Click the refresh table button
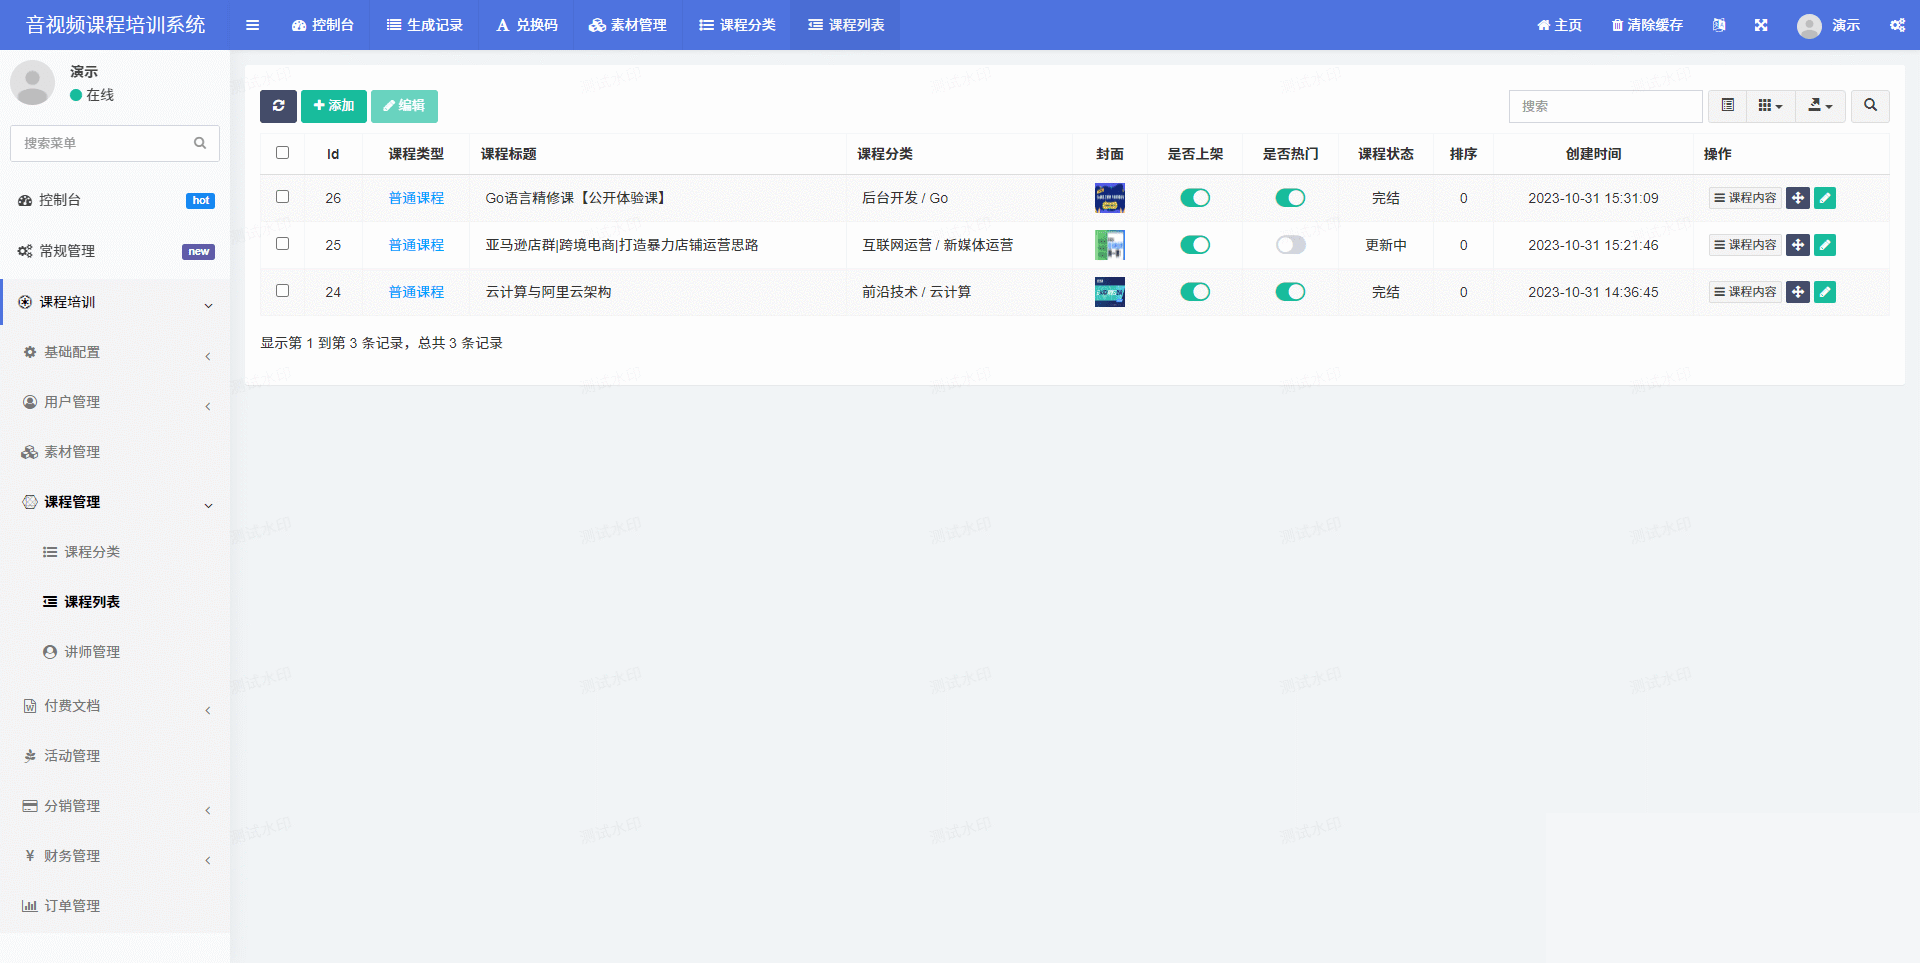The image size is (1920, 963). click(x=278, y=106)
